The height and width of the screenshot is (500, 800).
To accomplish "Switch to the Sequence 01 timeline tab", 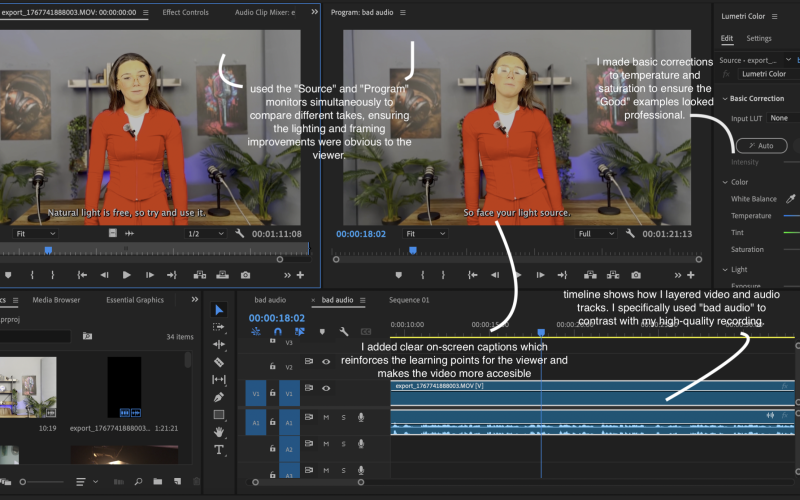I will click(408, 300).
